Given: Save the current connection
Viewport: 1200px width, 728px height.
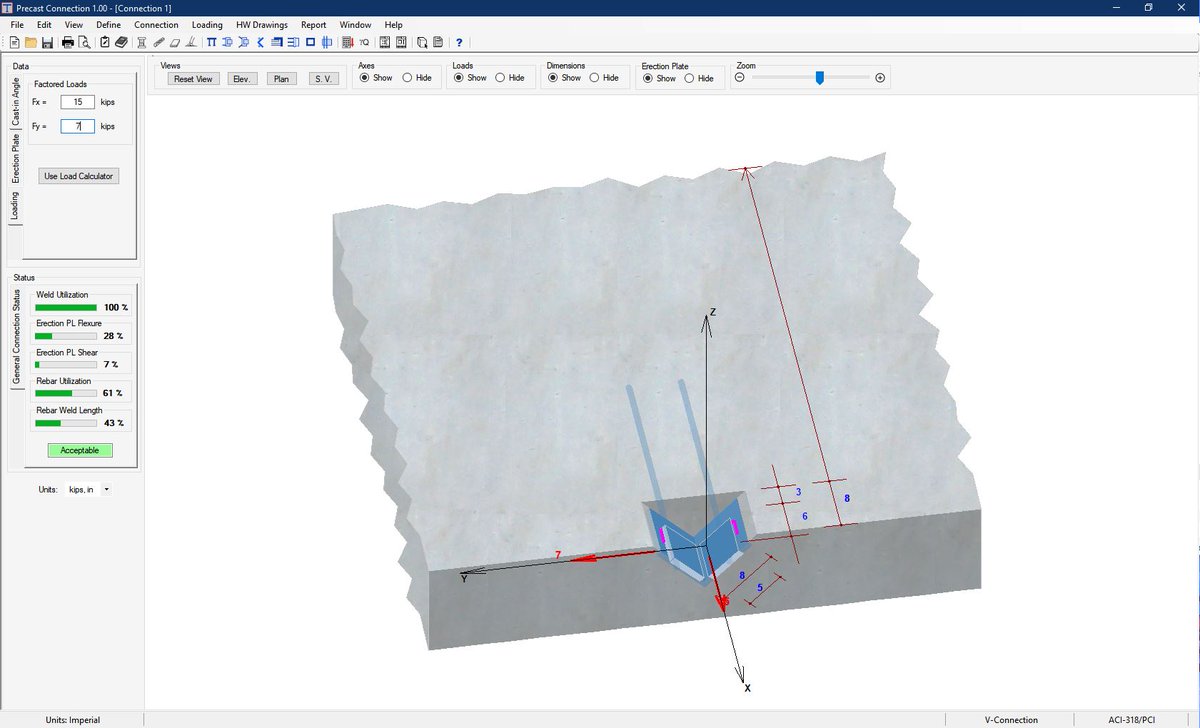Looking at the screenshot, I should (49, 42).
